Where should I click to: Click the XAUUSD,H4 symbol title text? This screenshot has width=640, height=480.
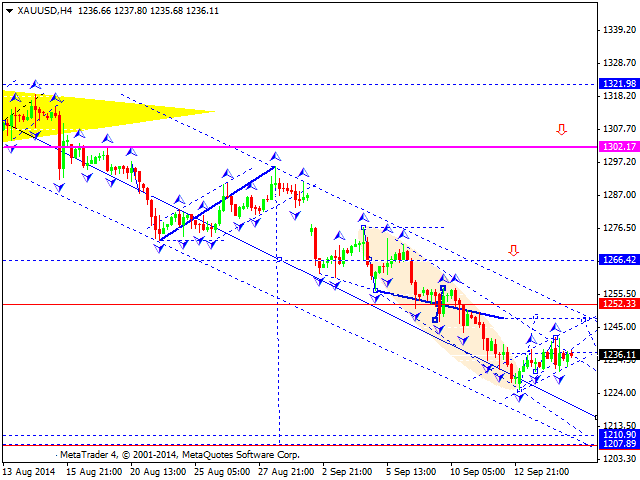[45, 11]
